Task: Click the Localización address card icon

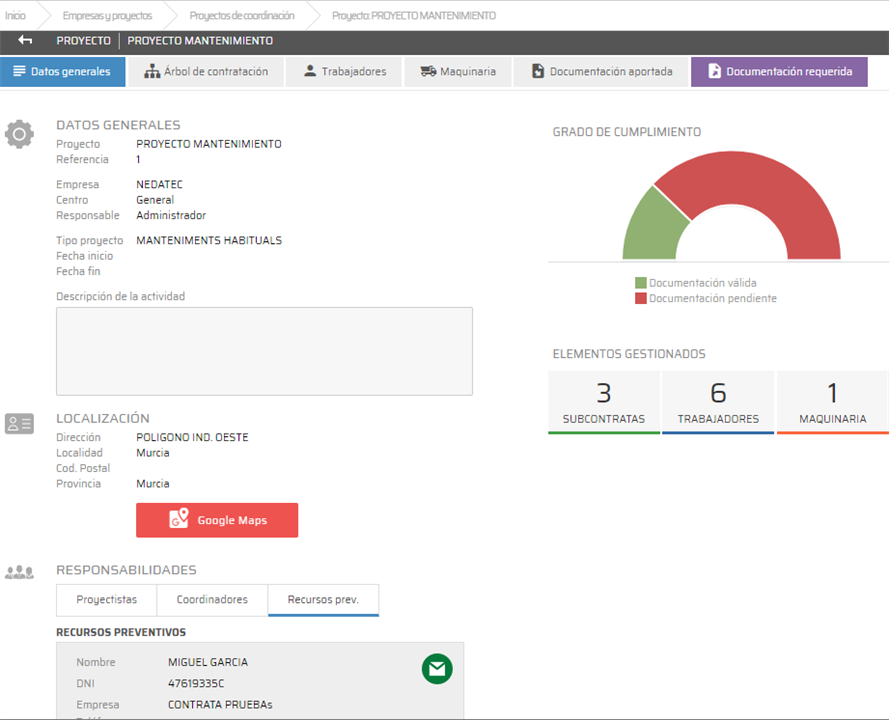Action: click(19, 424)
